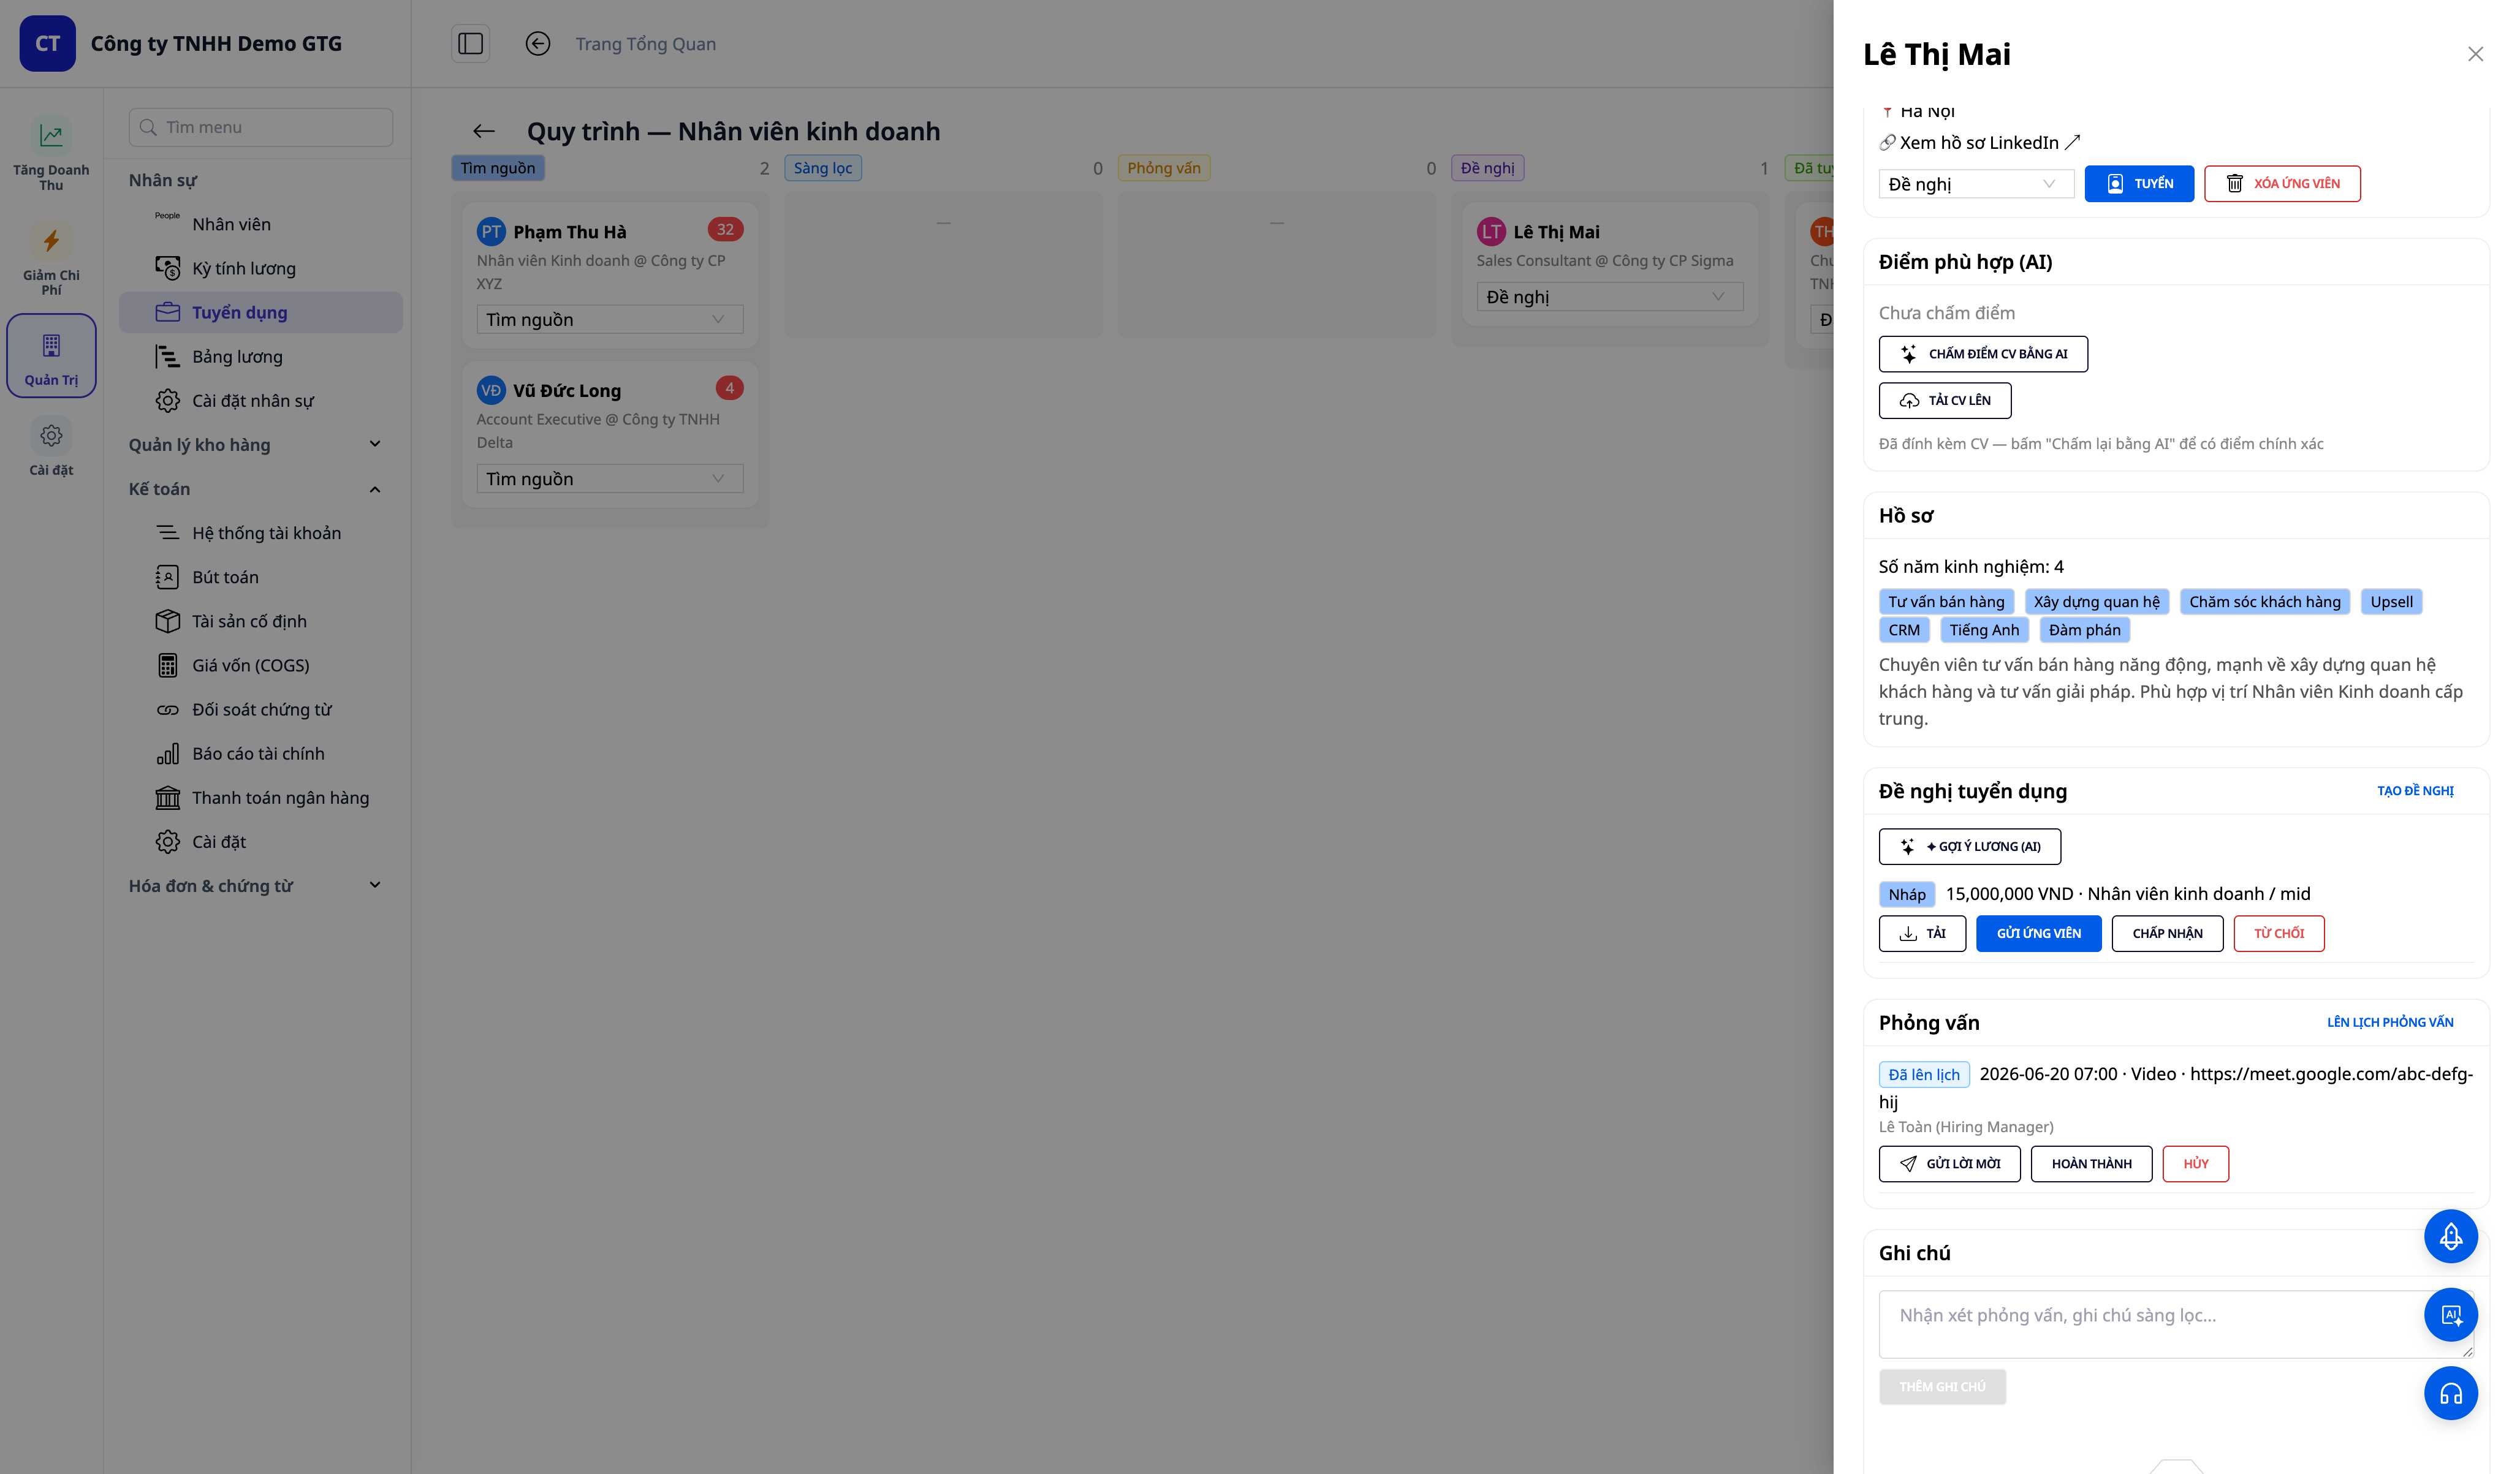Open stage dropdown on Phạm Thu Hà card

pyautogui.click(x=610, y=319)
